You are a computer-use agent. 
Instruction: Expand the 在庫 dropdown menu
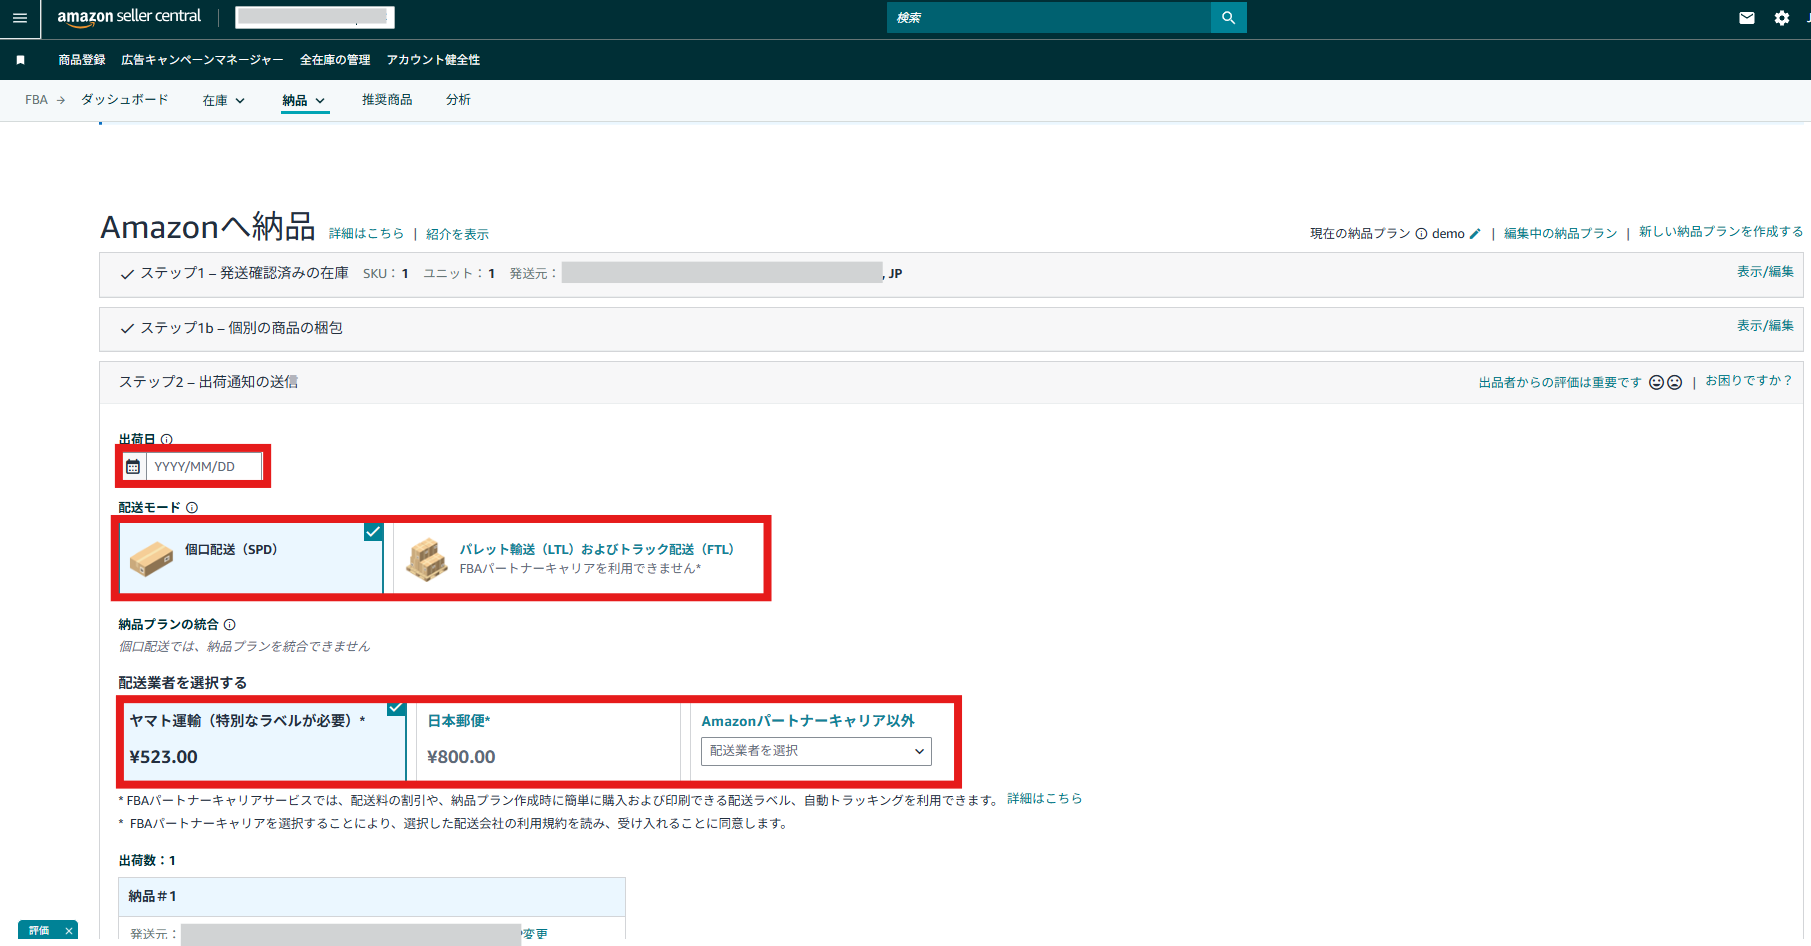coord(224,100)
